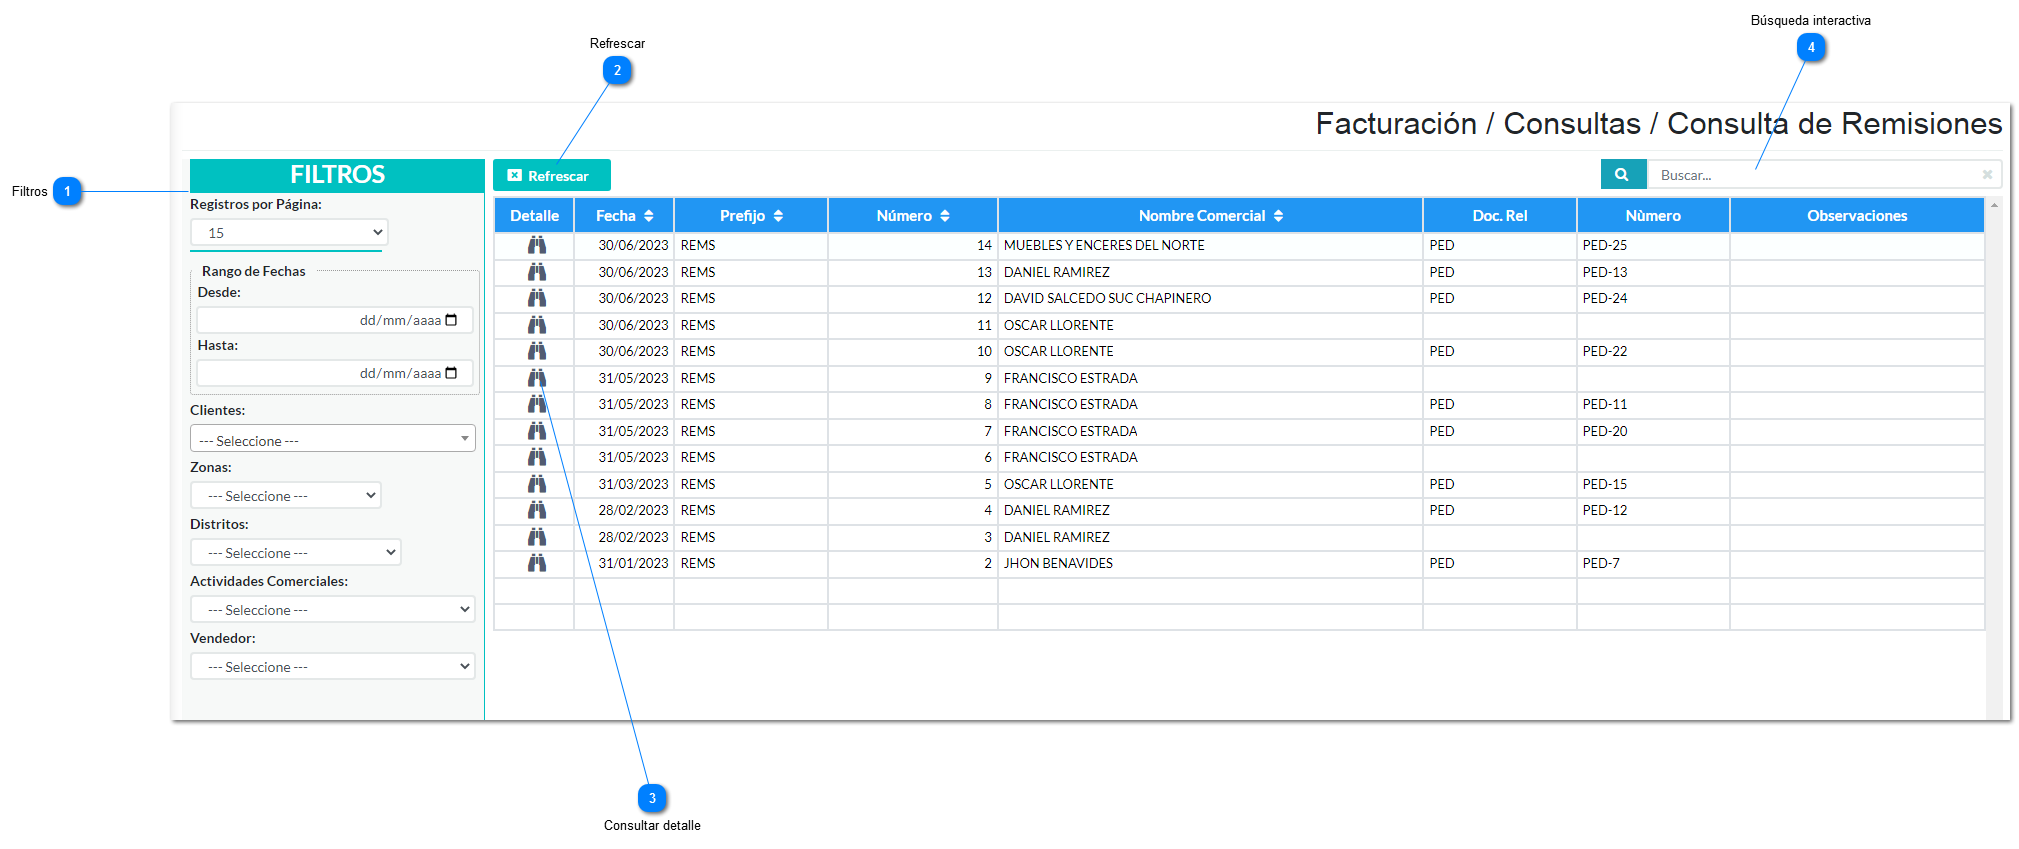The width and height of the screenshot is (2019, 849).
Task: Click the Refrescar button
Action: tap(552, 175)
